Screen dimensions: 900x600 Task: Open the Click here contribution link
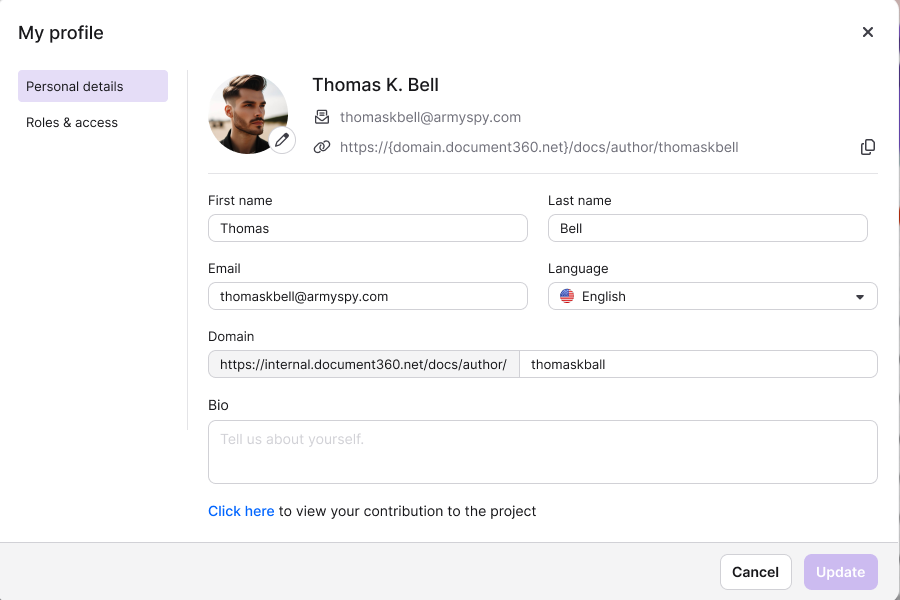click(x=241, y=511)
